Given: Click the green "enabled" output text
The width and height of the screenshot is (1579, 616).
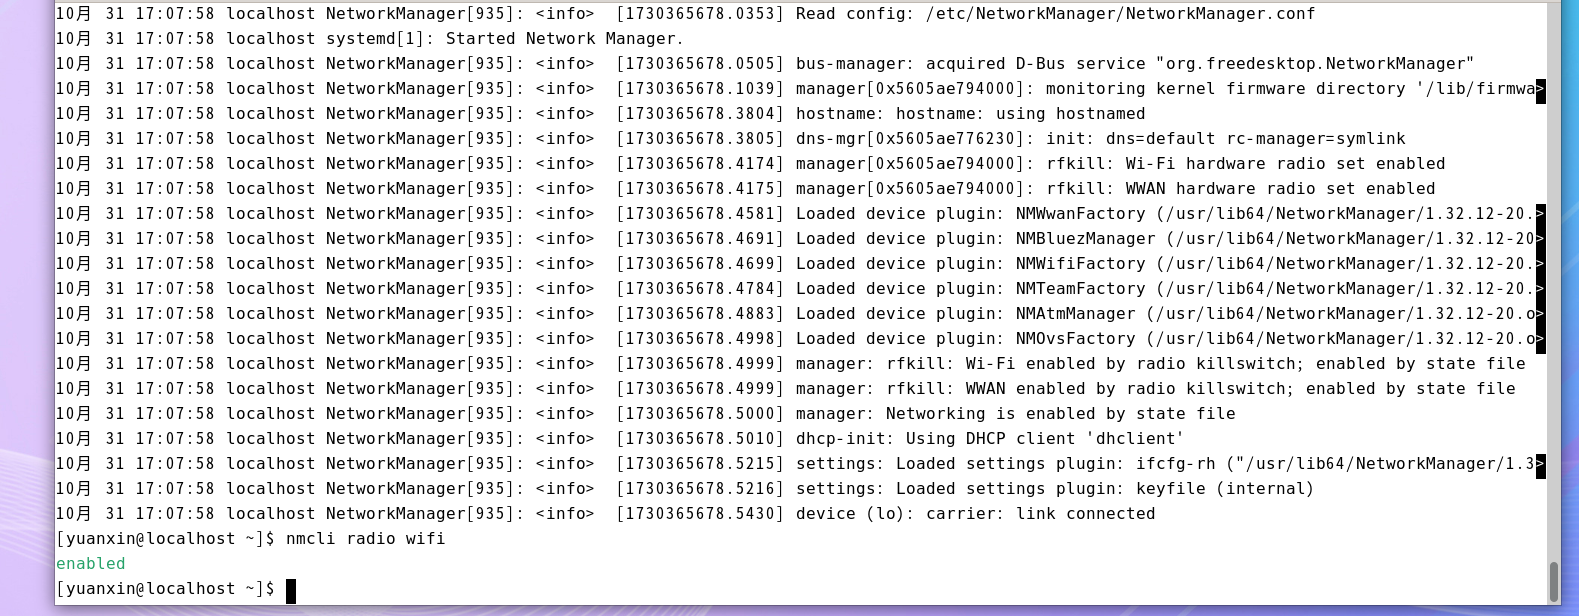Looking at the screenshot, I should (x=91, y=564).
